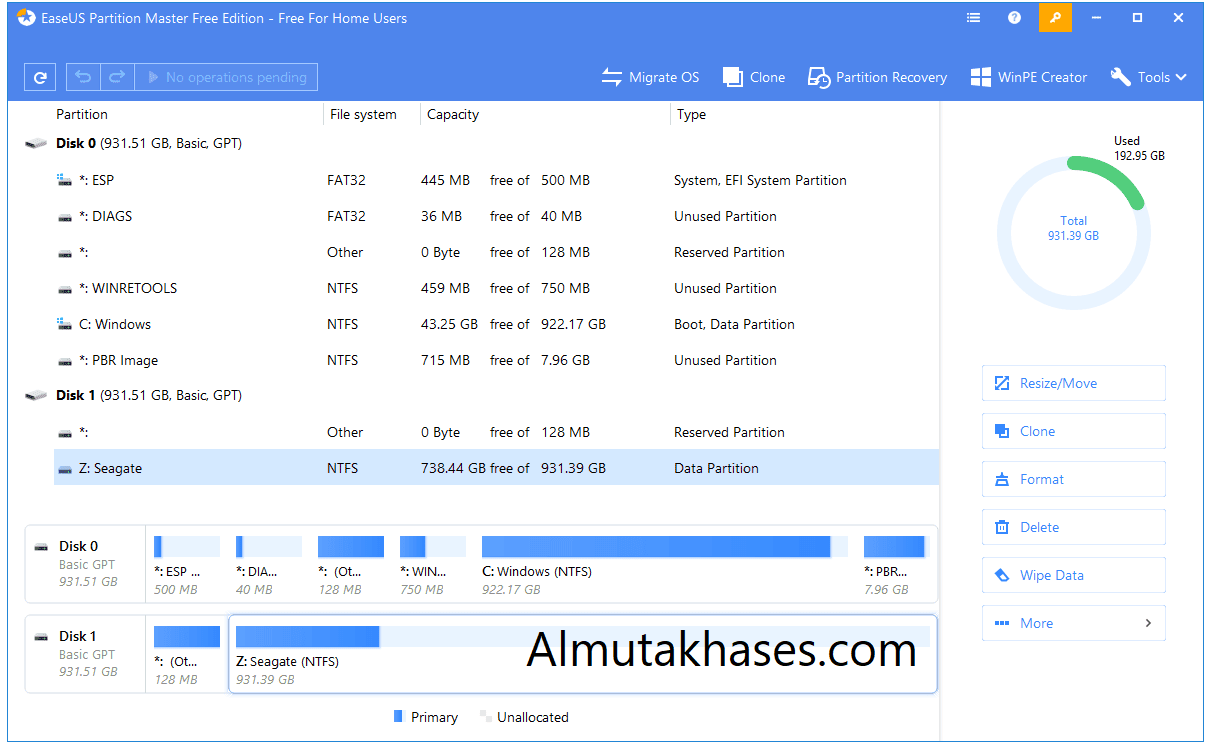Click the Wipe Data eraser icon
The image size is (1211, 747).
[1002, 575]
